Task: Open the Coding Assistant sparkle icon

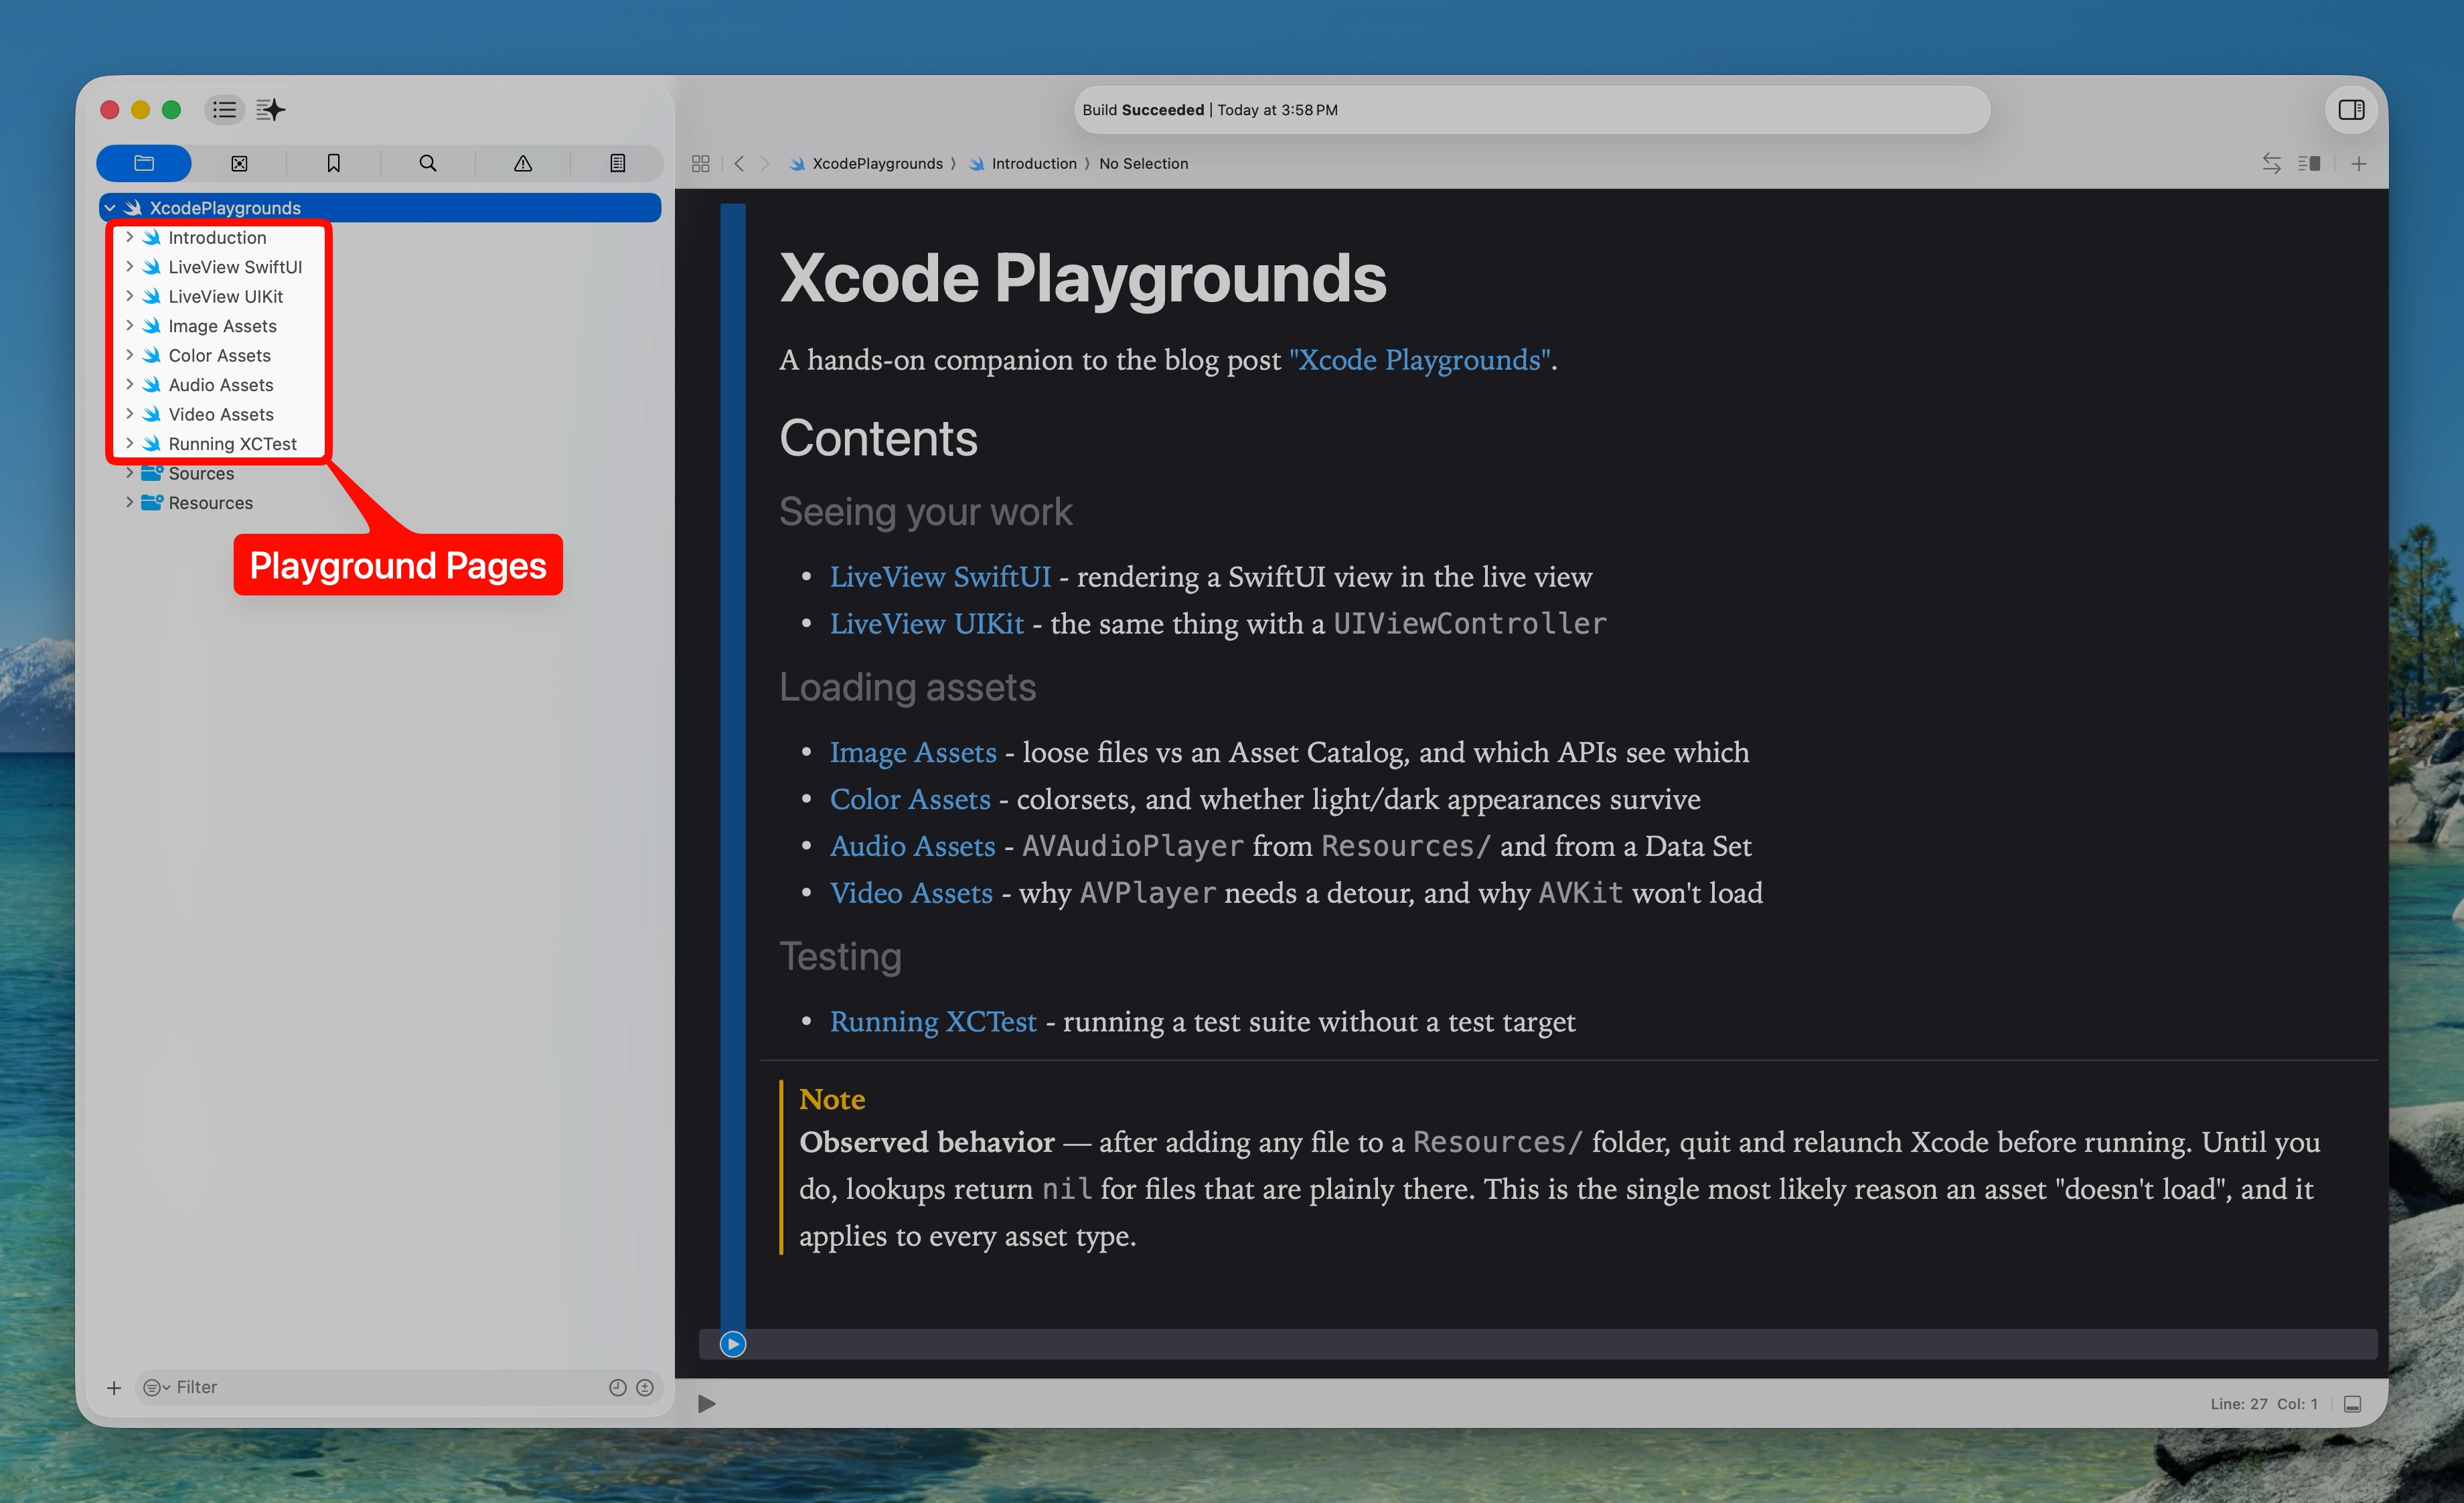Action: tap(270, 109)
